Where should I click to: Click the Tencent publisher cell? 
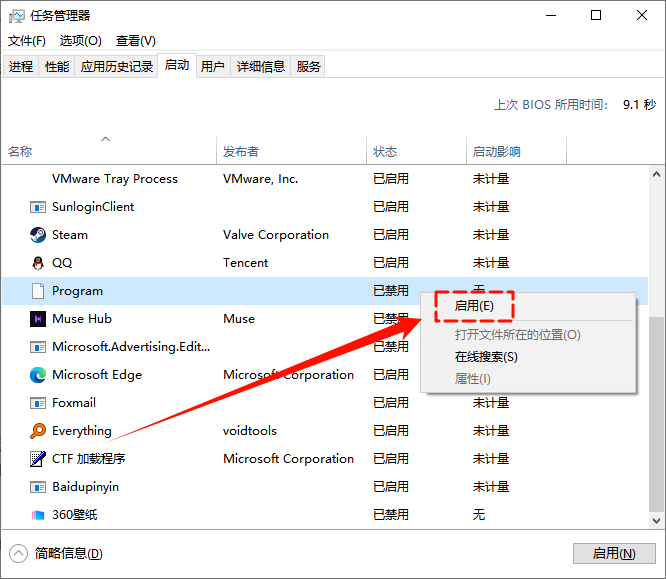point(246,263)
